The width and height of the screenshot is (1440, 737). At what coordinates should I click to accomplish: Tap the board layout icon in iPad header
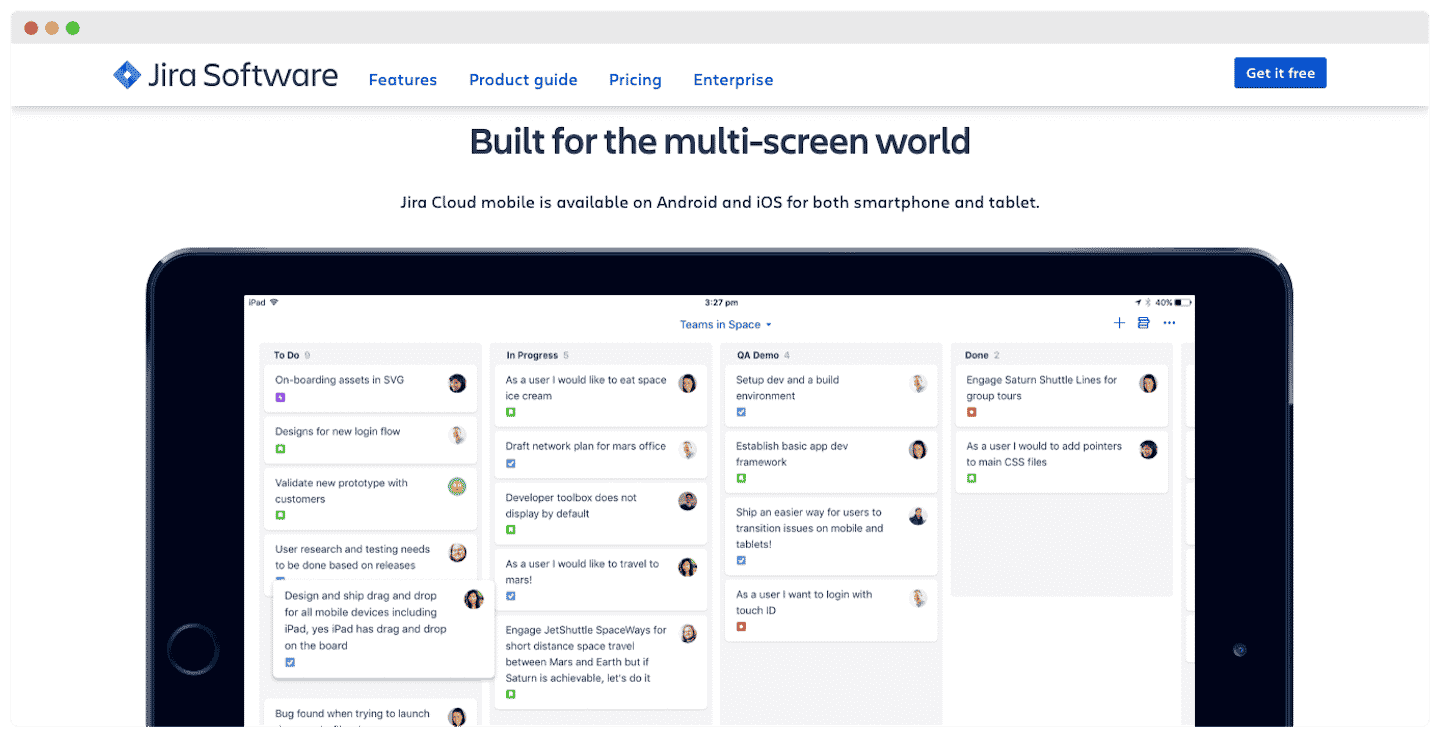click(1143, 323)
